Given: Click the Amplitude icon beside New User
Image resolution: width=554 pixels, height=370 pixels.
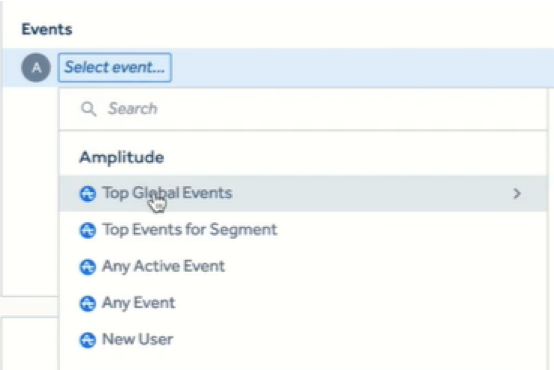Looking at the screenshot, I should (x=88, y=340).
